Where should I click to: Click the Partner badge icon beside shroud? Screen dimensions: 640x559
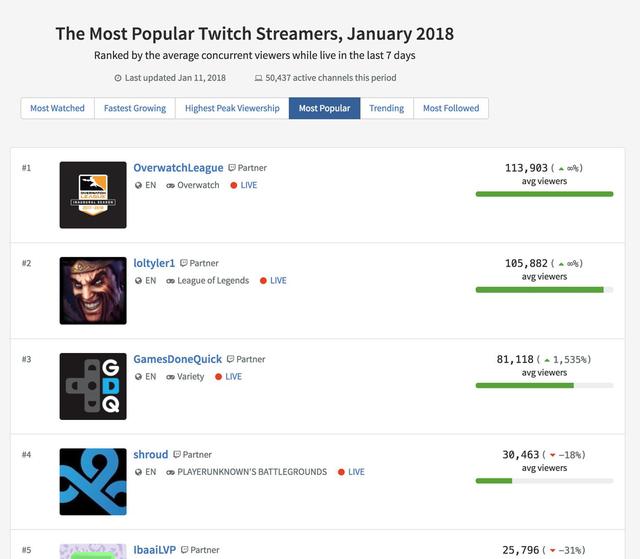coord(177,455)
